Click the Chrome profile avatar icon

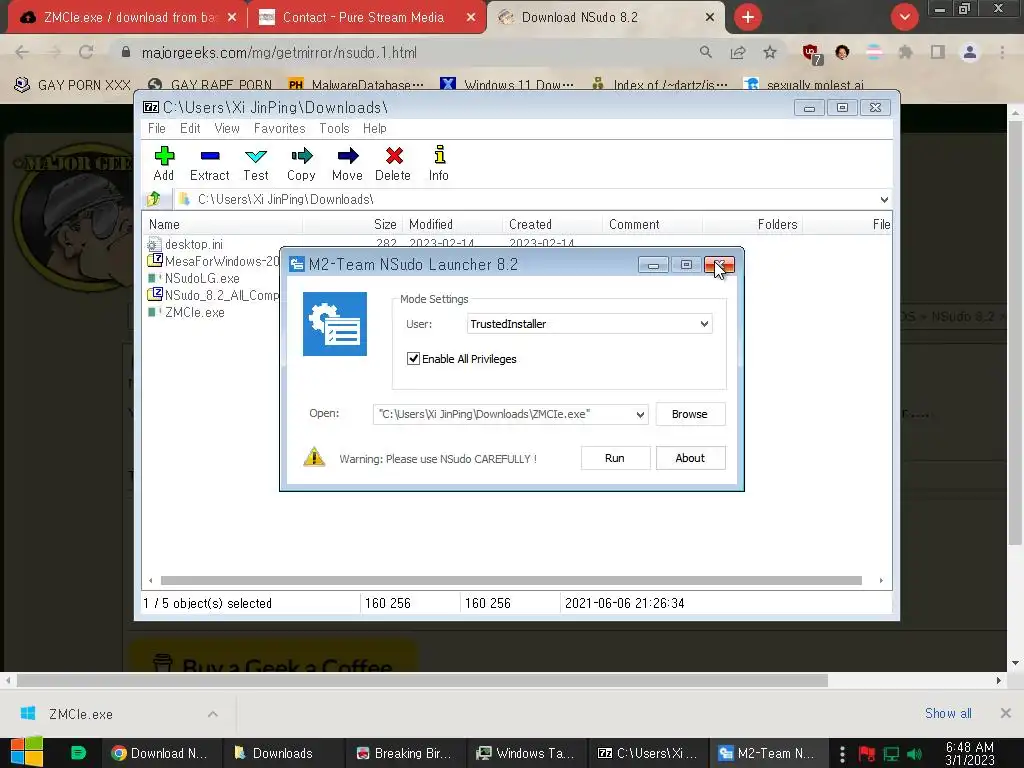(x=970, y=52)
